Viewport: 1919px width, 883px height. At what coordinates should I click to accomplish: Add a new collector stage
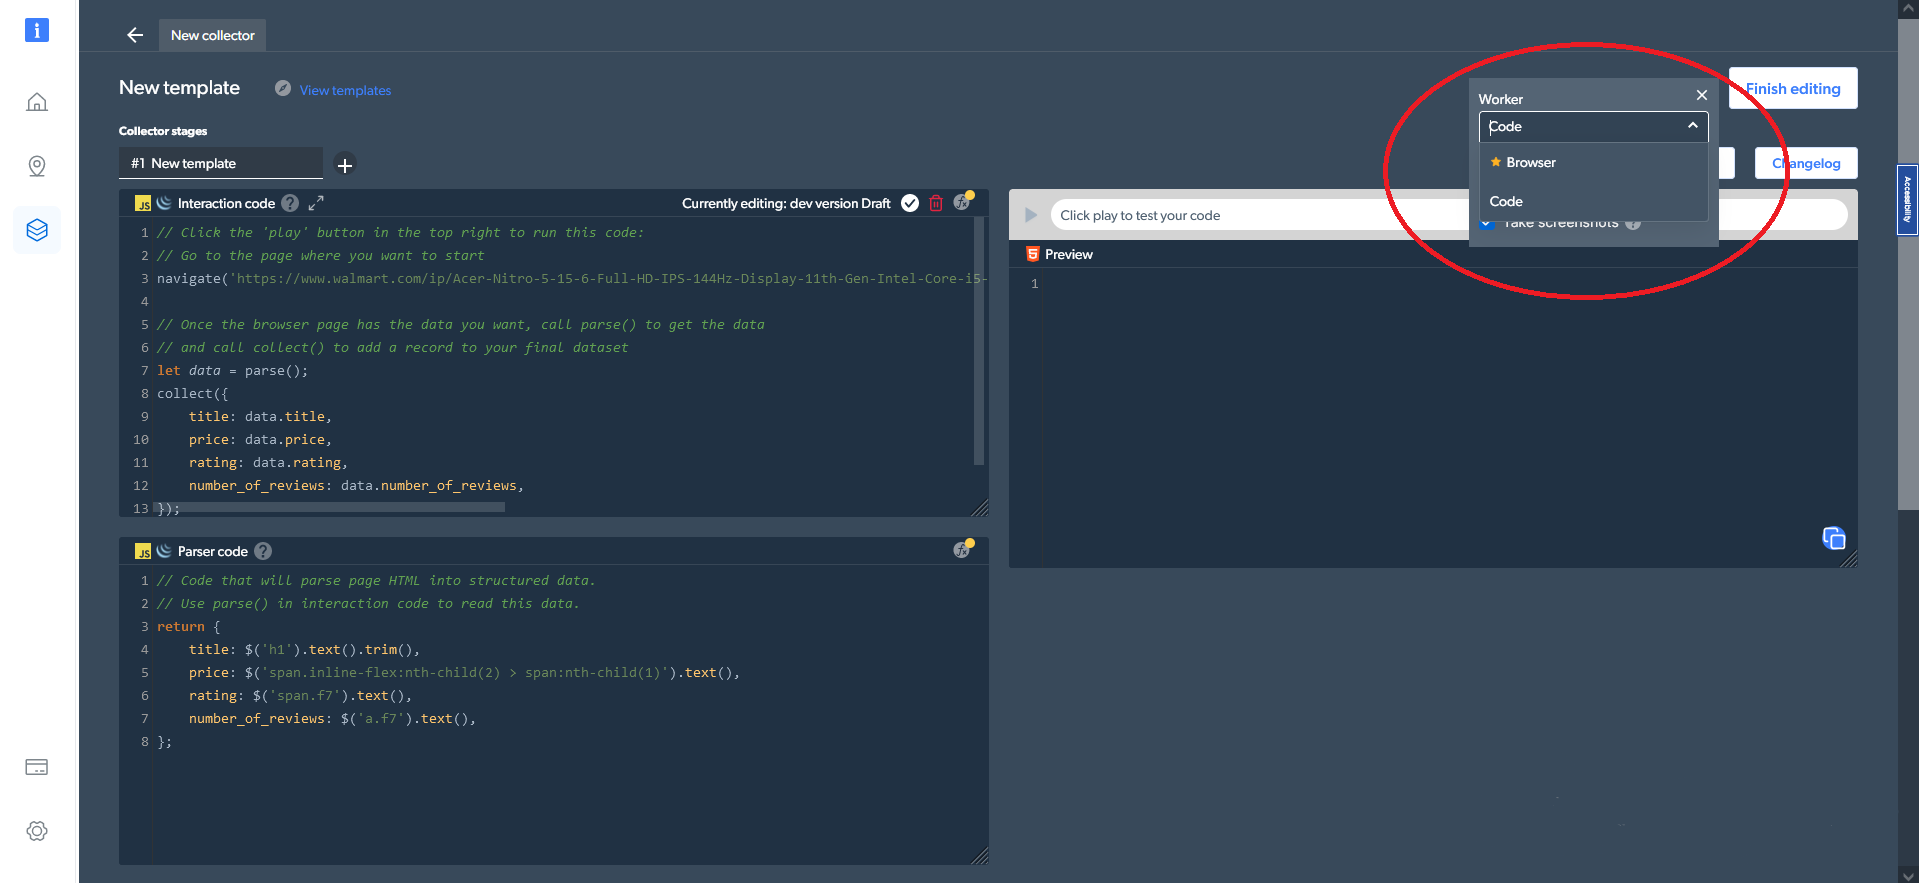tap(345, 165)
